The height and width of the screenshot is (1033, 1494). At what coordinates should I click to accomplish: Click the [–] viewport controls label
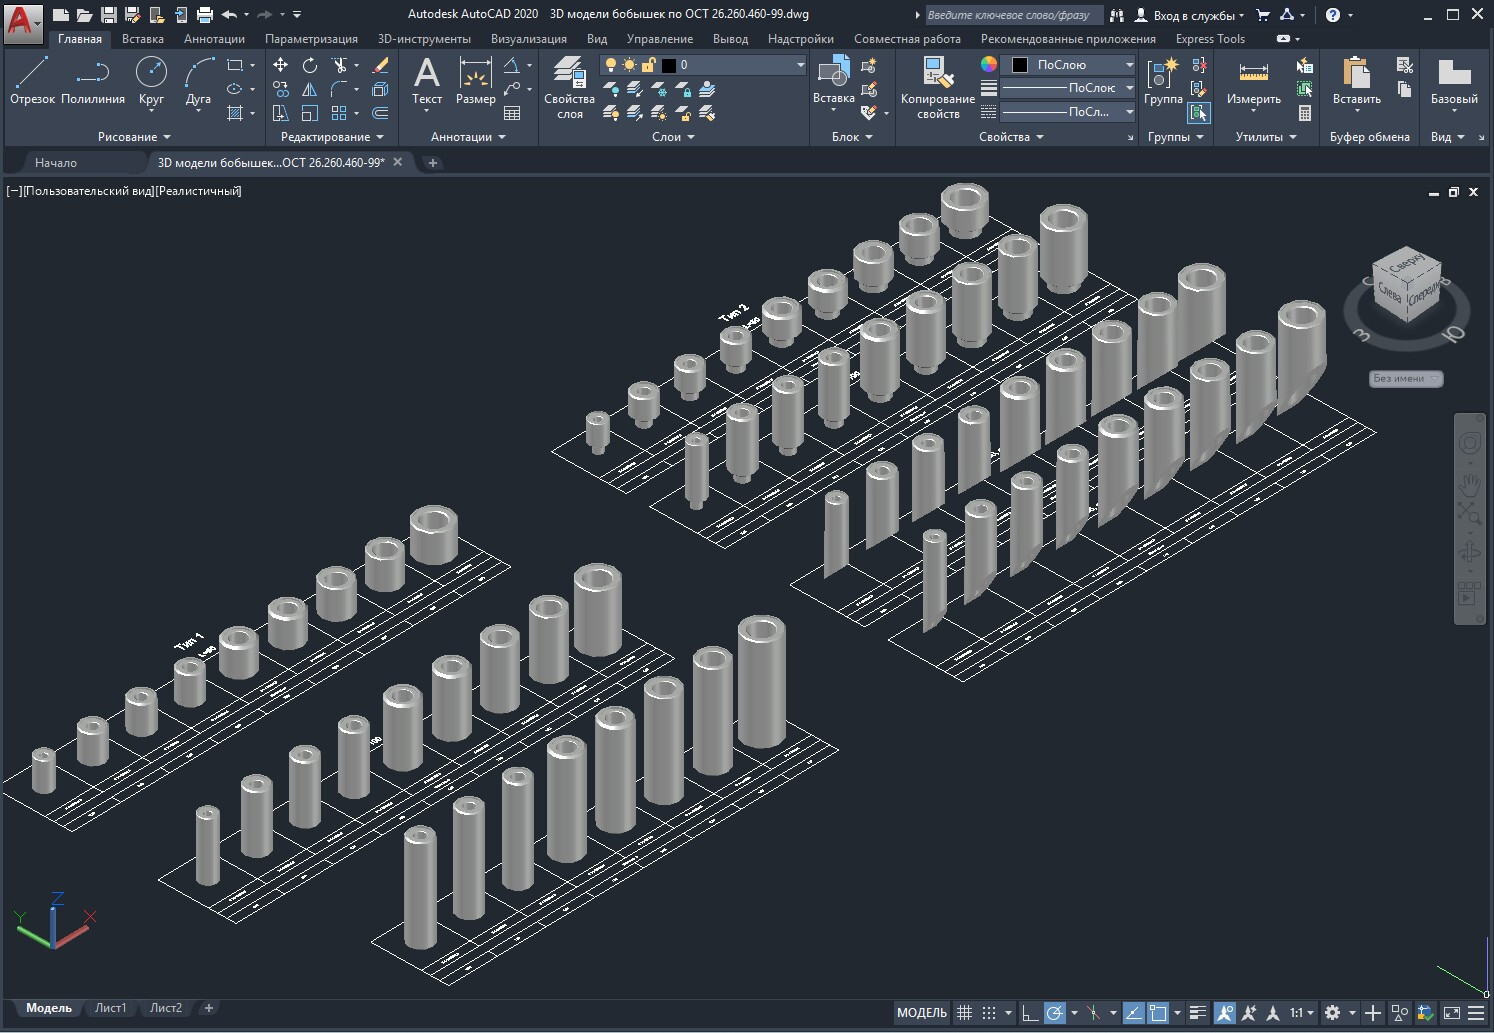[14, 191]
